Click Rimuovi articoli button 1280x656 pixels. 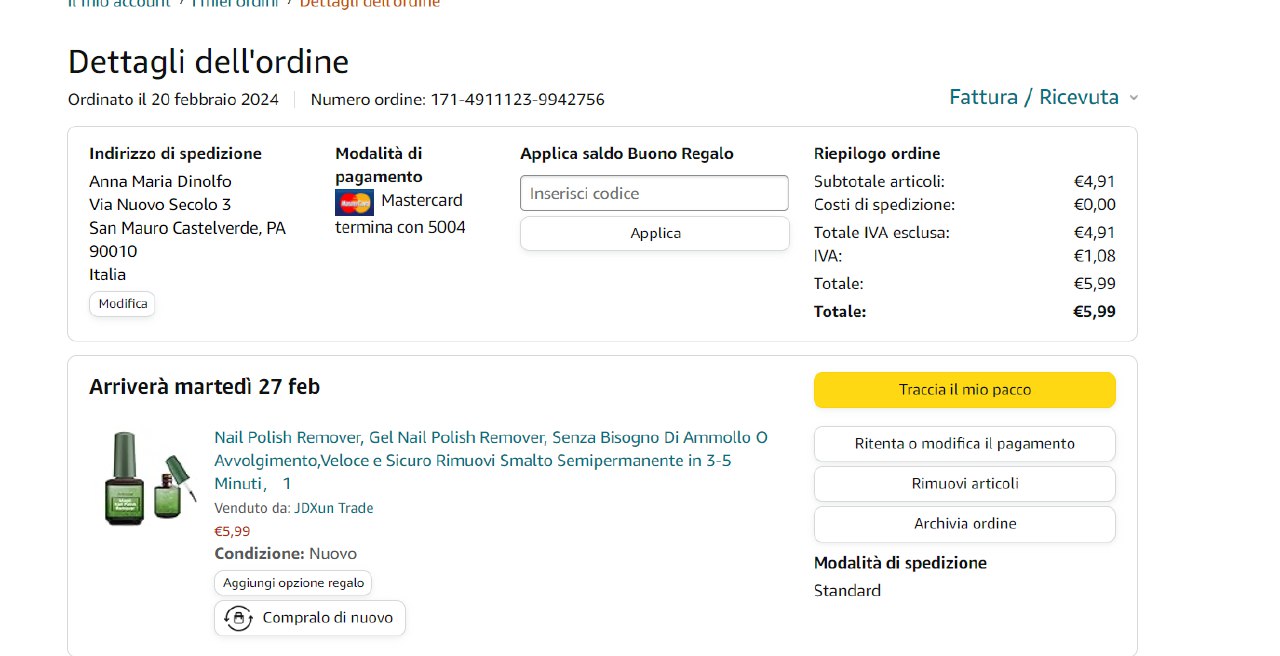964,484
